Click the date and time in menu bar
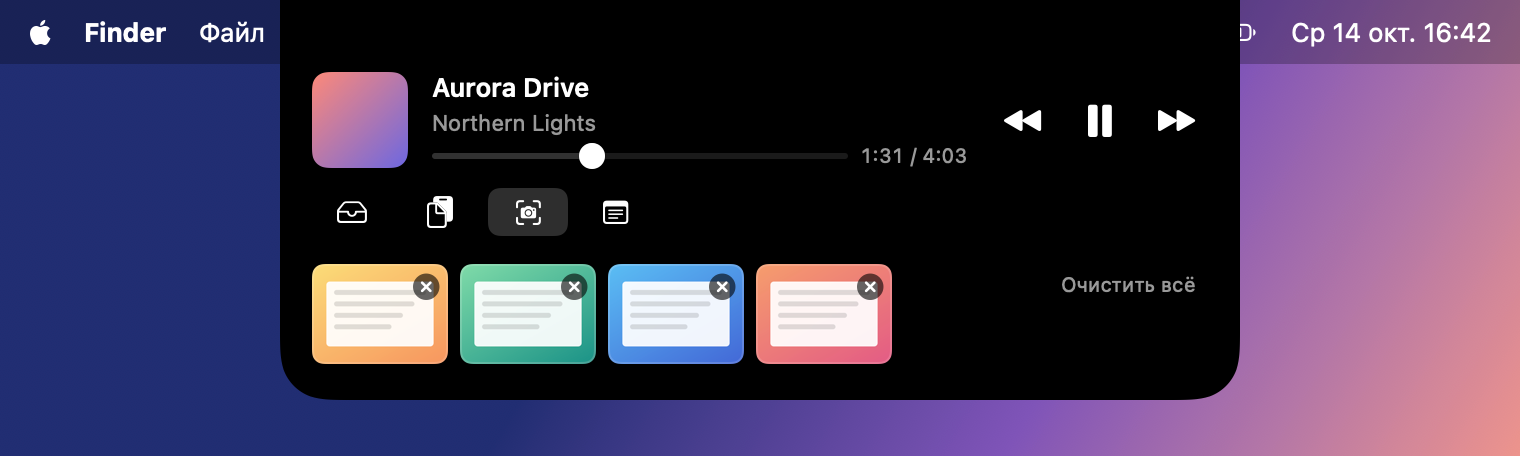Viewport: 1520px width, 456px height. [x=1391, y=33]
